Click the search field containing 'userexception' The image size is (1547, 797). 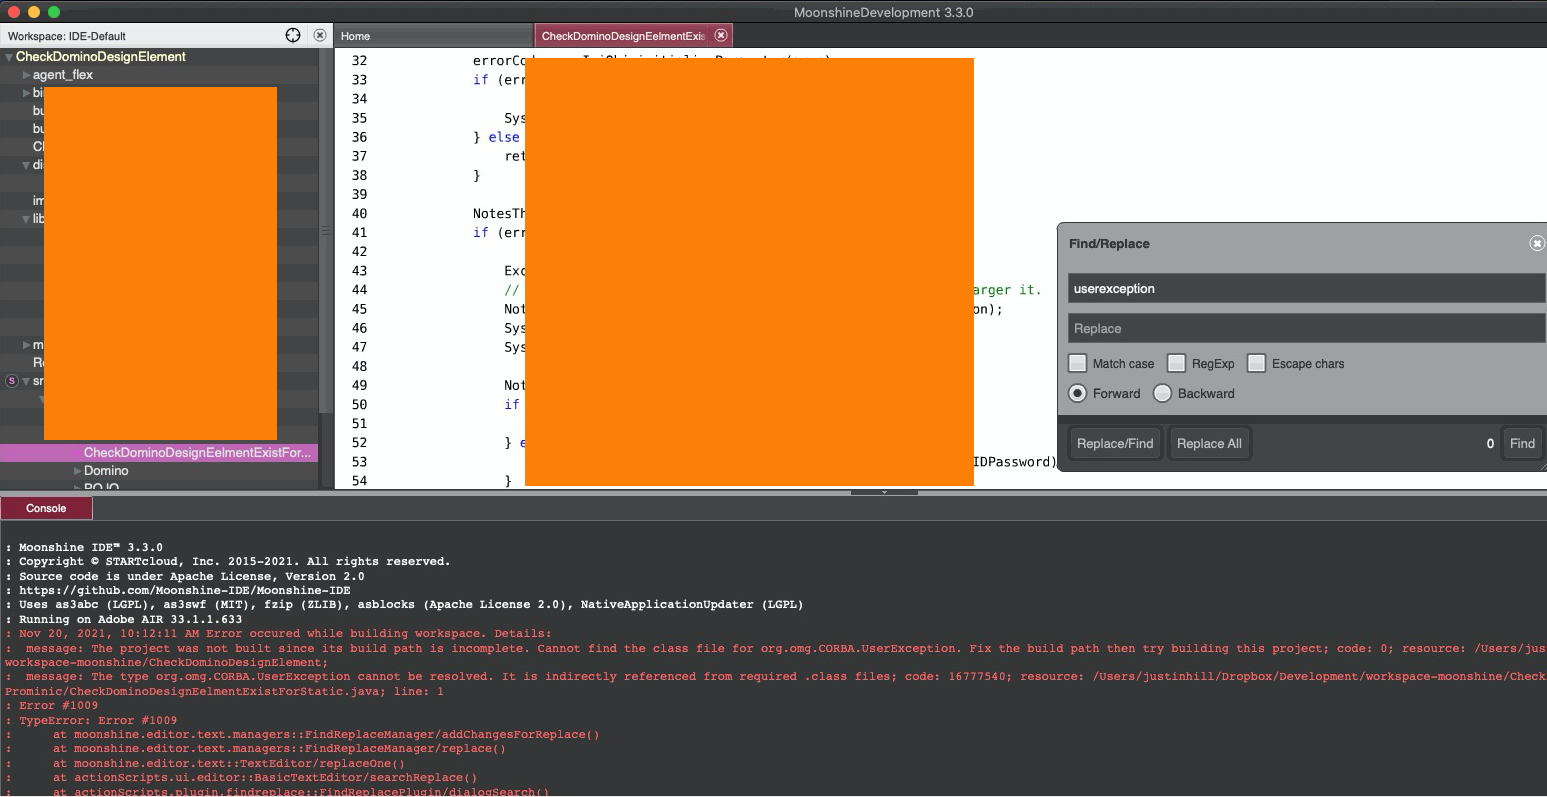[1306, 288]
